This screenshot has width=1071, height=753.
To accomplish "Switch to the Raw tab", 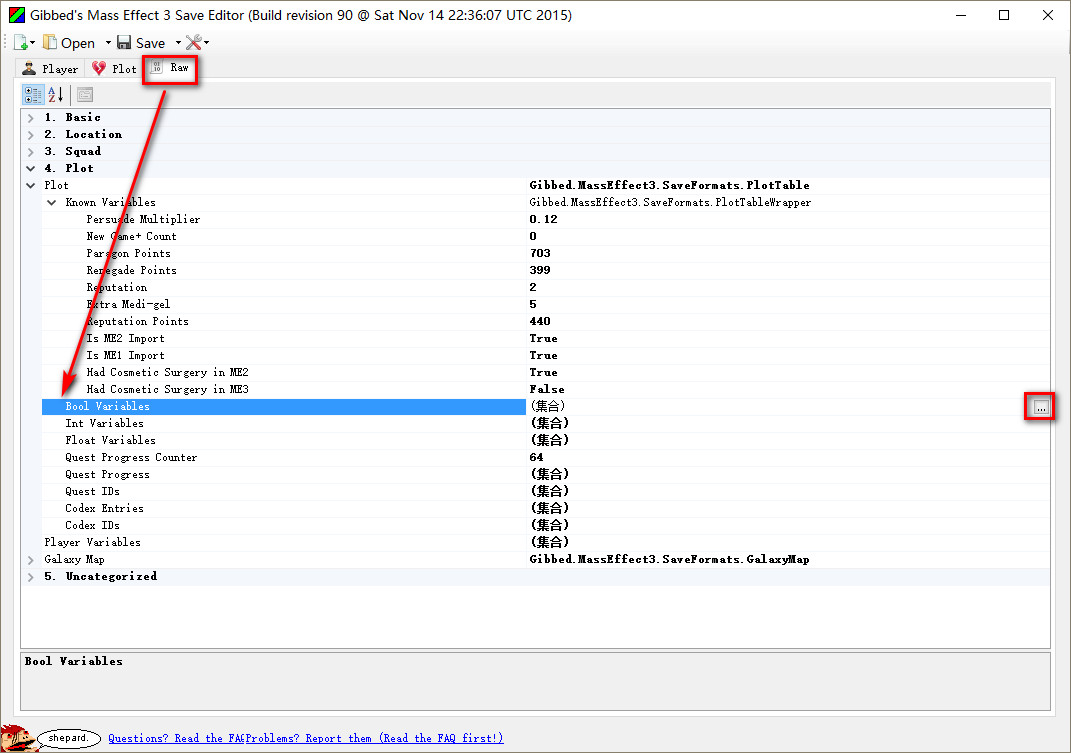I will (170, 68).
